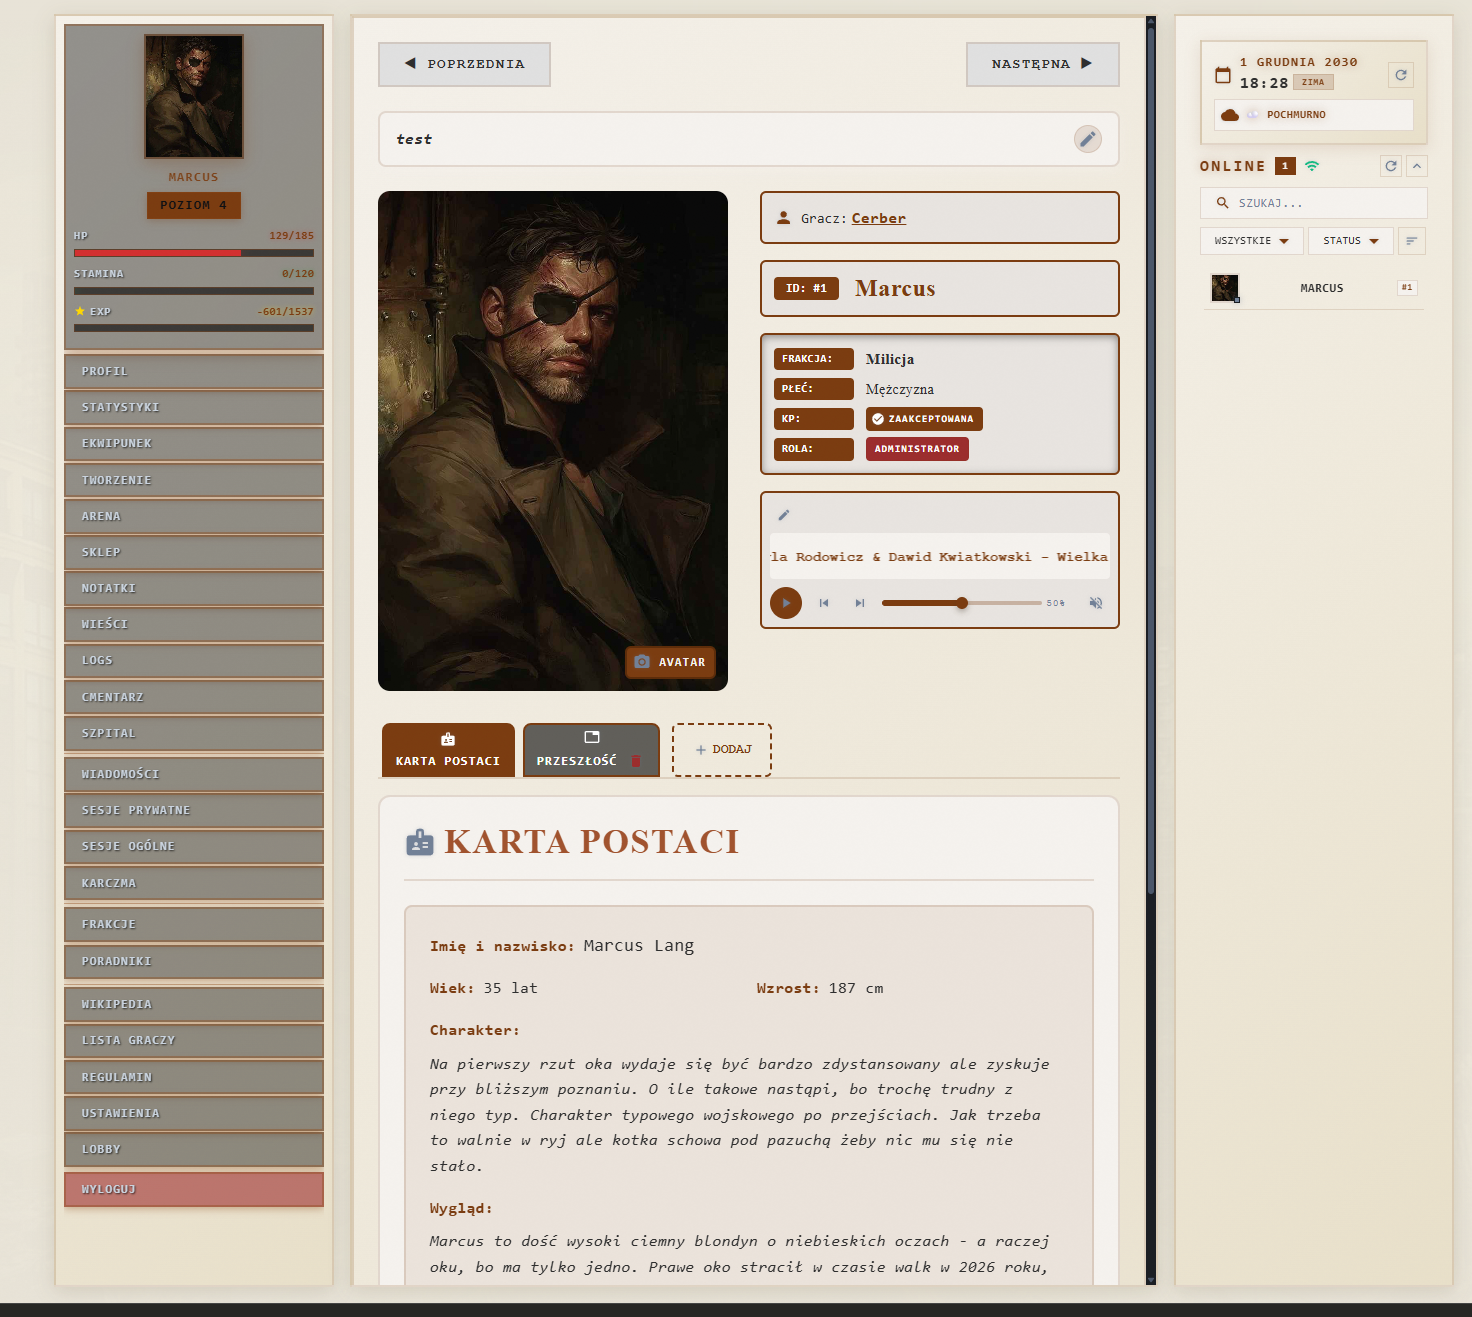Edit the music player playlist with pencil icon
1472x1317 pixels.
784,515
